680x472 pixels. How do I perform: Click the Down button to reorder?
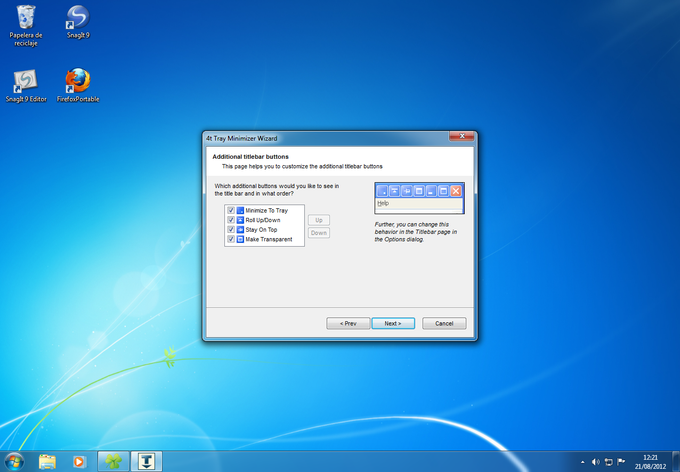pos(319,233)
